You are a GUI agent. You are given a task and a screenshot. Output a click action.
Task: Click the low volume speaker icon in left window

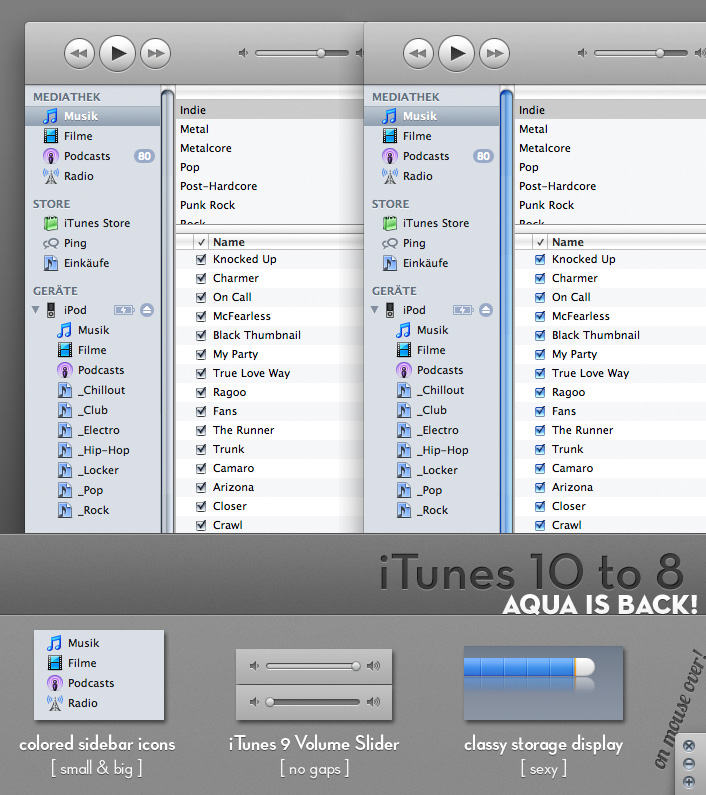pos(243,53)
